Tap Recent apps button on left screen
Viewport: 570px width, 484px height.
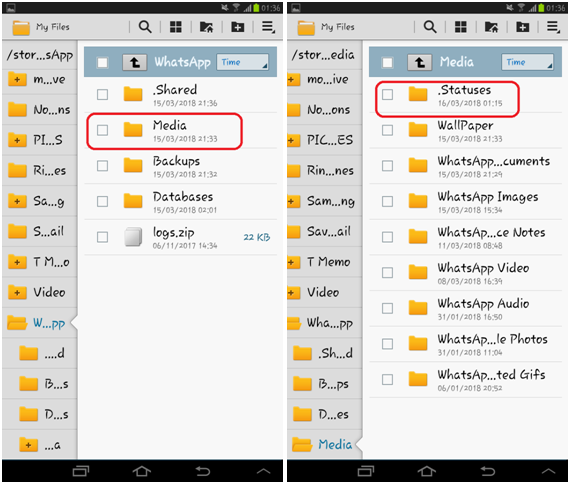[81, 471]
